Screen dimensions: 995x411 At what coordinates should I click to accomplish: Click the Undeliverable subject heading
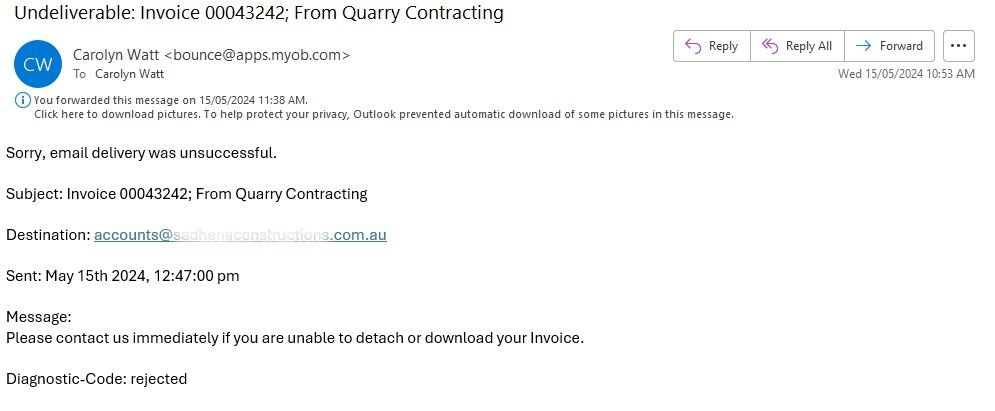pos(258,13)
